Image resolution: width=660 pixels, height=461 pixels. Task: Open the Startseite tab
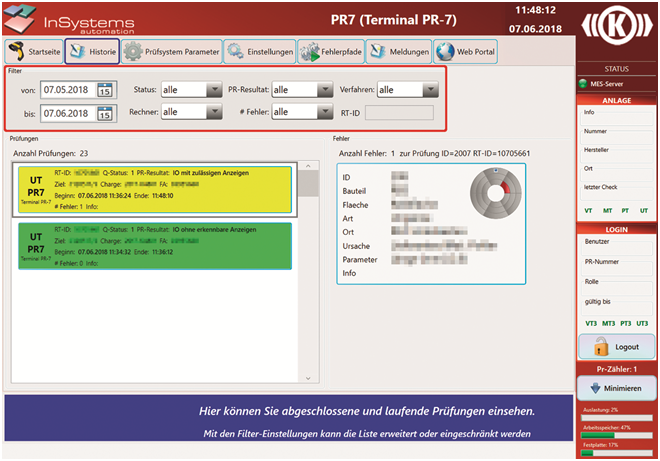34,51
